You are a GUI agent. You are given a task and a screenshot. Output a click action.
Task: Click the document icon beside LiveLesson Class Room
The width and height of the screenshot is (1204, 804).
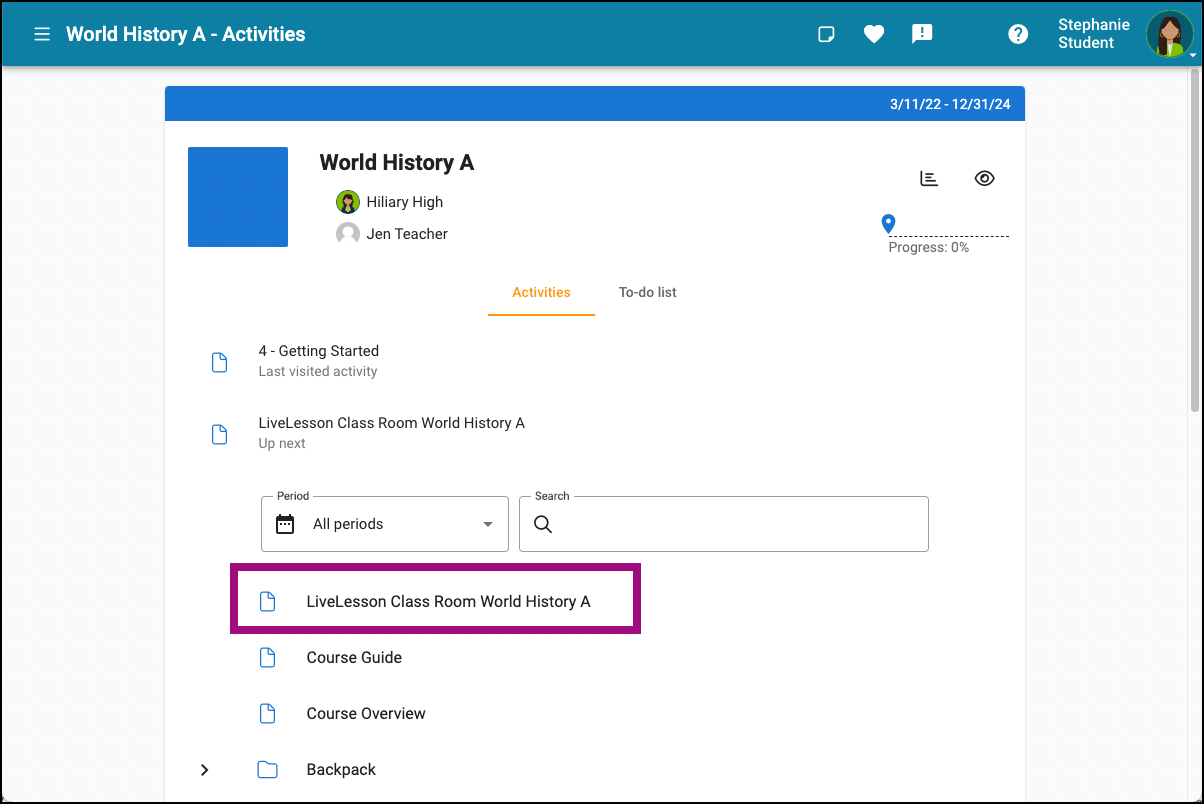coord(268,600)
